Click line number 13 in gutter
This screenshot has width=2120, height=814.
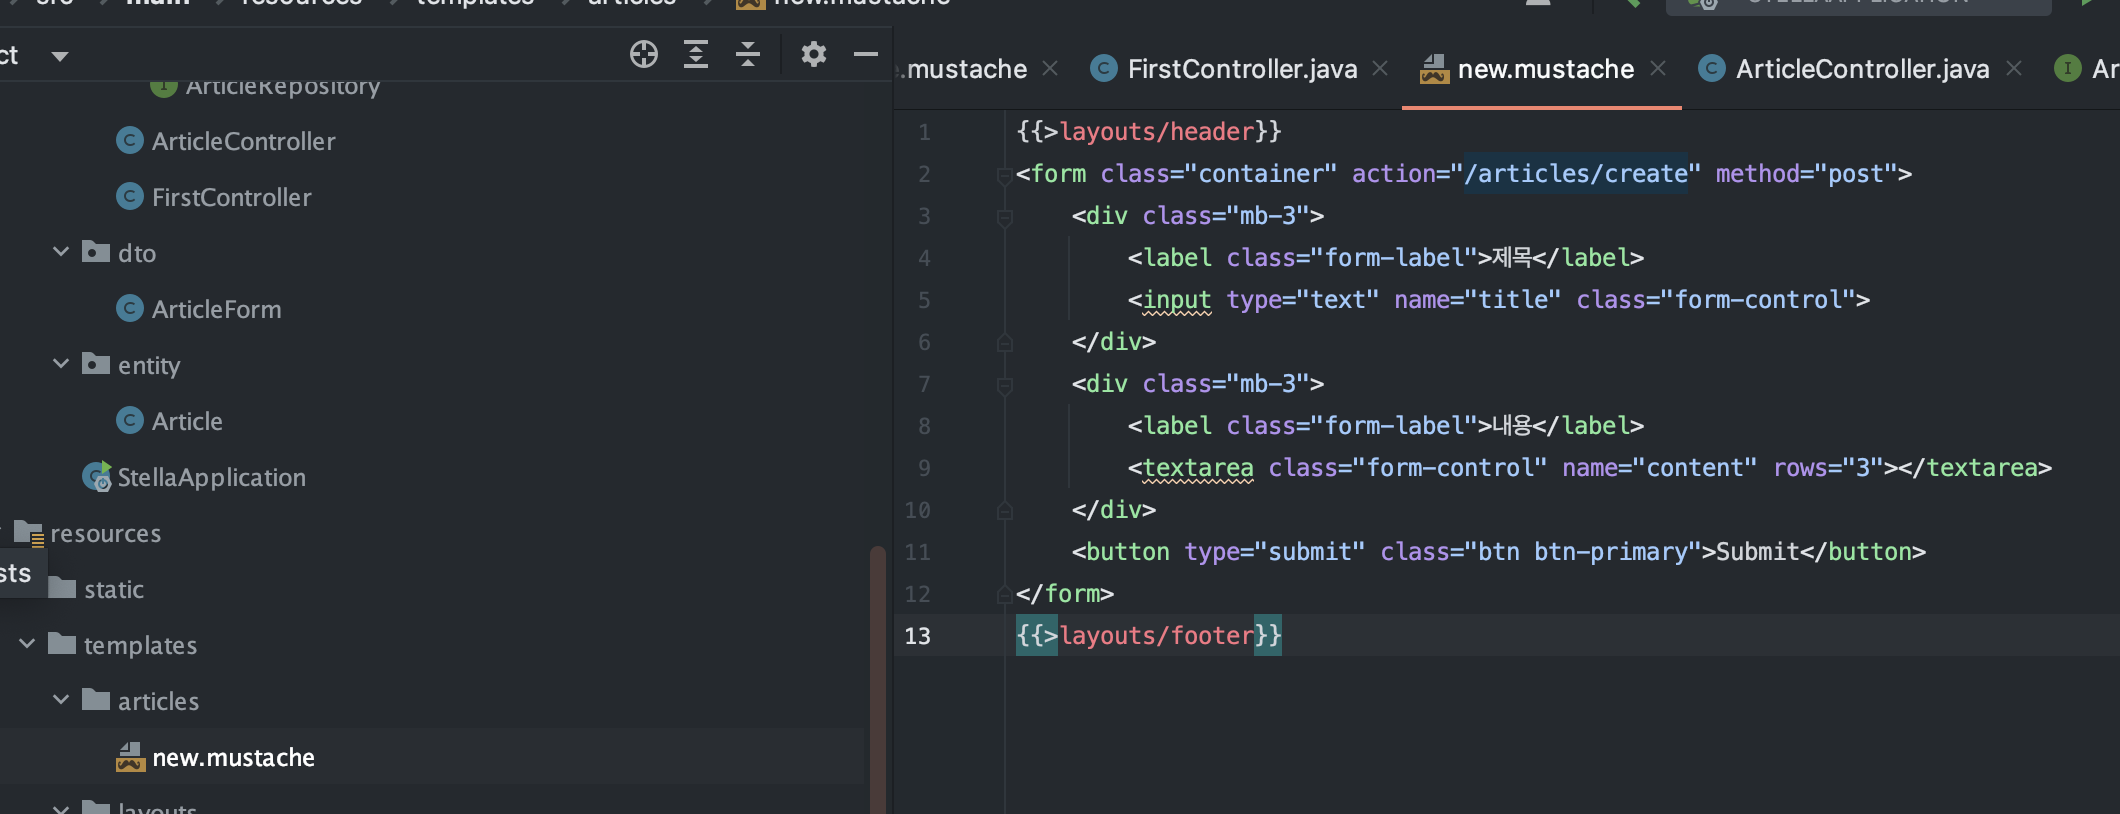(917, 636)
